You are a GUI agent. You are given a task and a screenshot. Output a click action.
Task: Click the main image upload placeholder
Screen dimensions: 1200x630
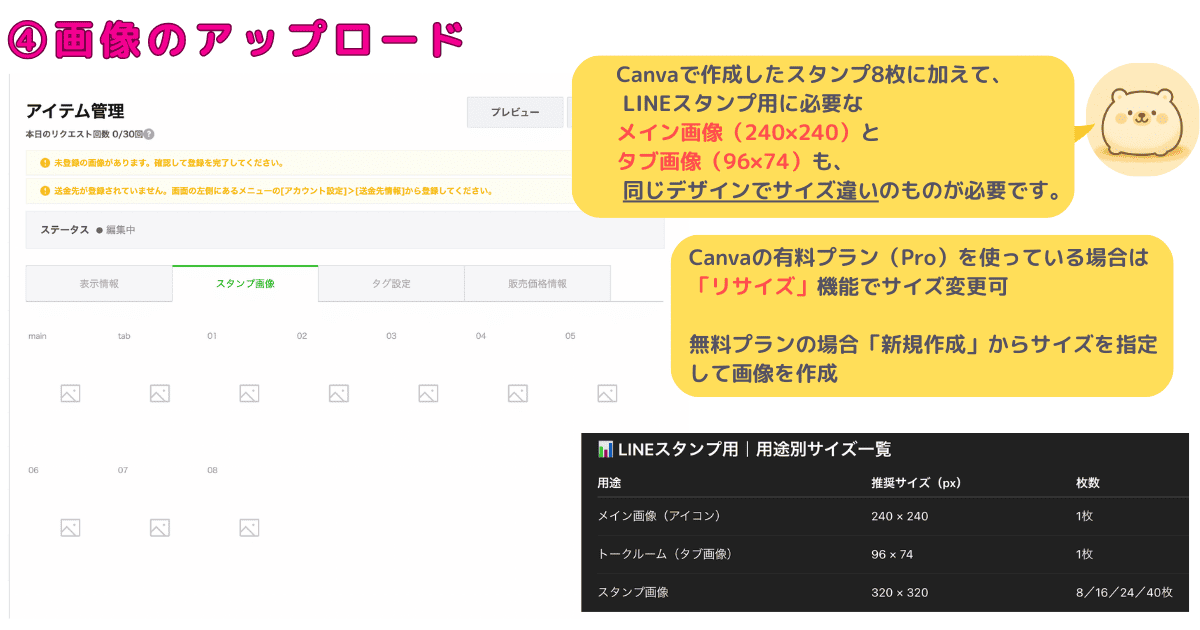pos(70,394)
